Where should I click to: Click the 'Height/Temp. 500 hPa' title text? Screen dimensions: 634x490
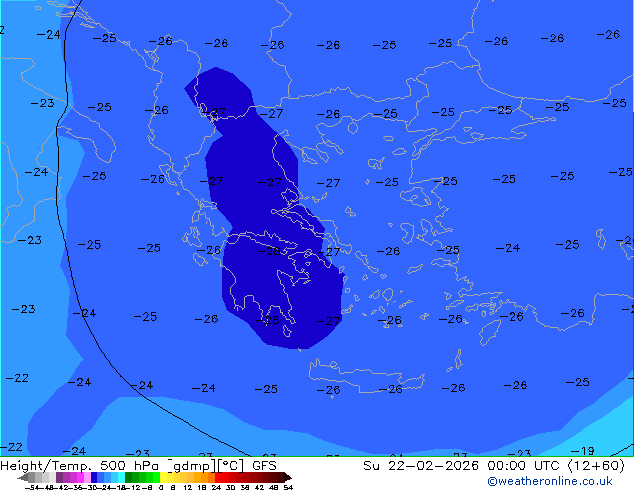pos(79,466)
